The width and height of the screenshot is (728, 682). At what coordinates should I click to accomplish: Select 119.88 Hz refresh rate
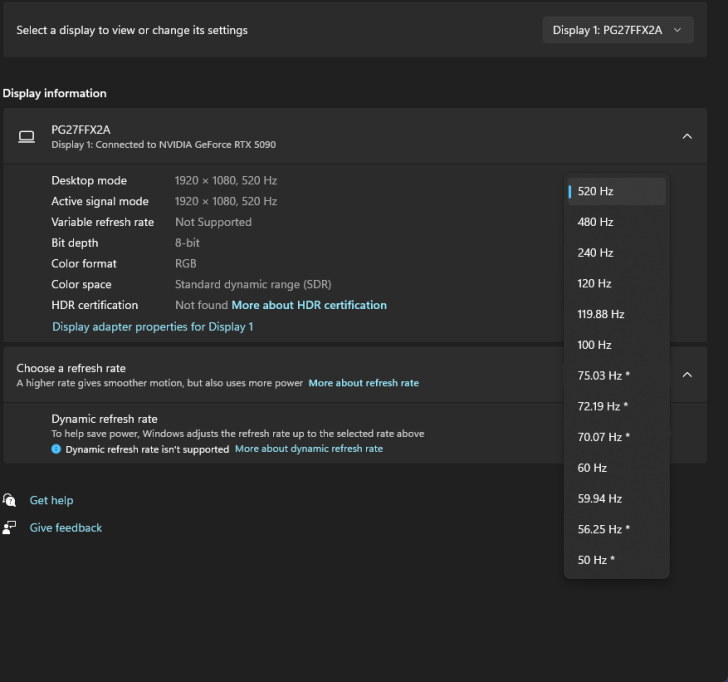point(617,314)
